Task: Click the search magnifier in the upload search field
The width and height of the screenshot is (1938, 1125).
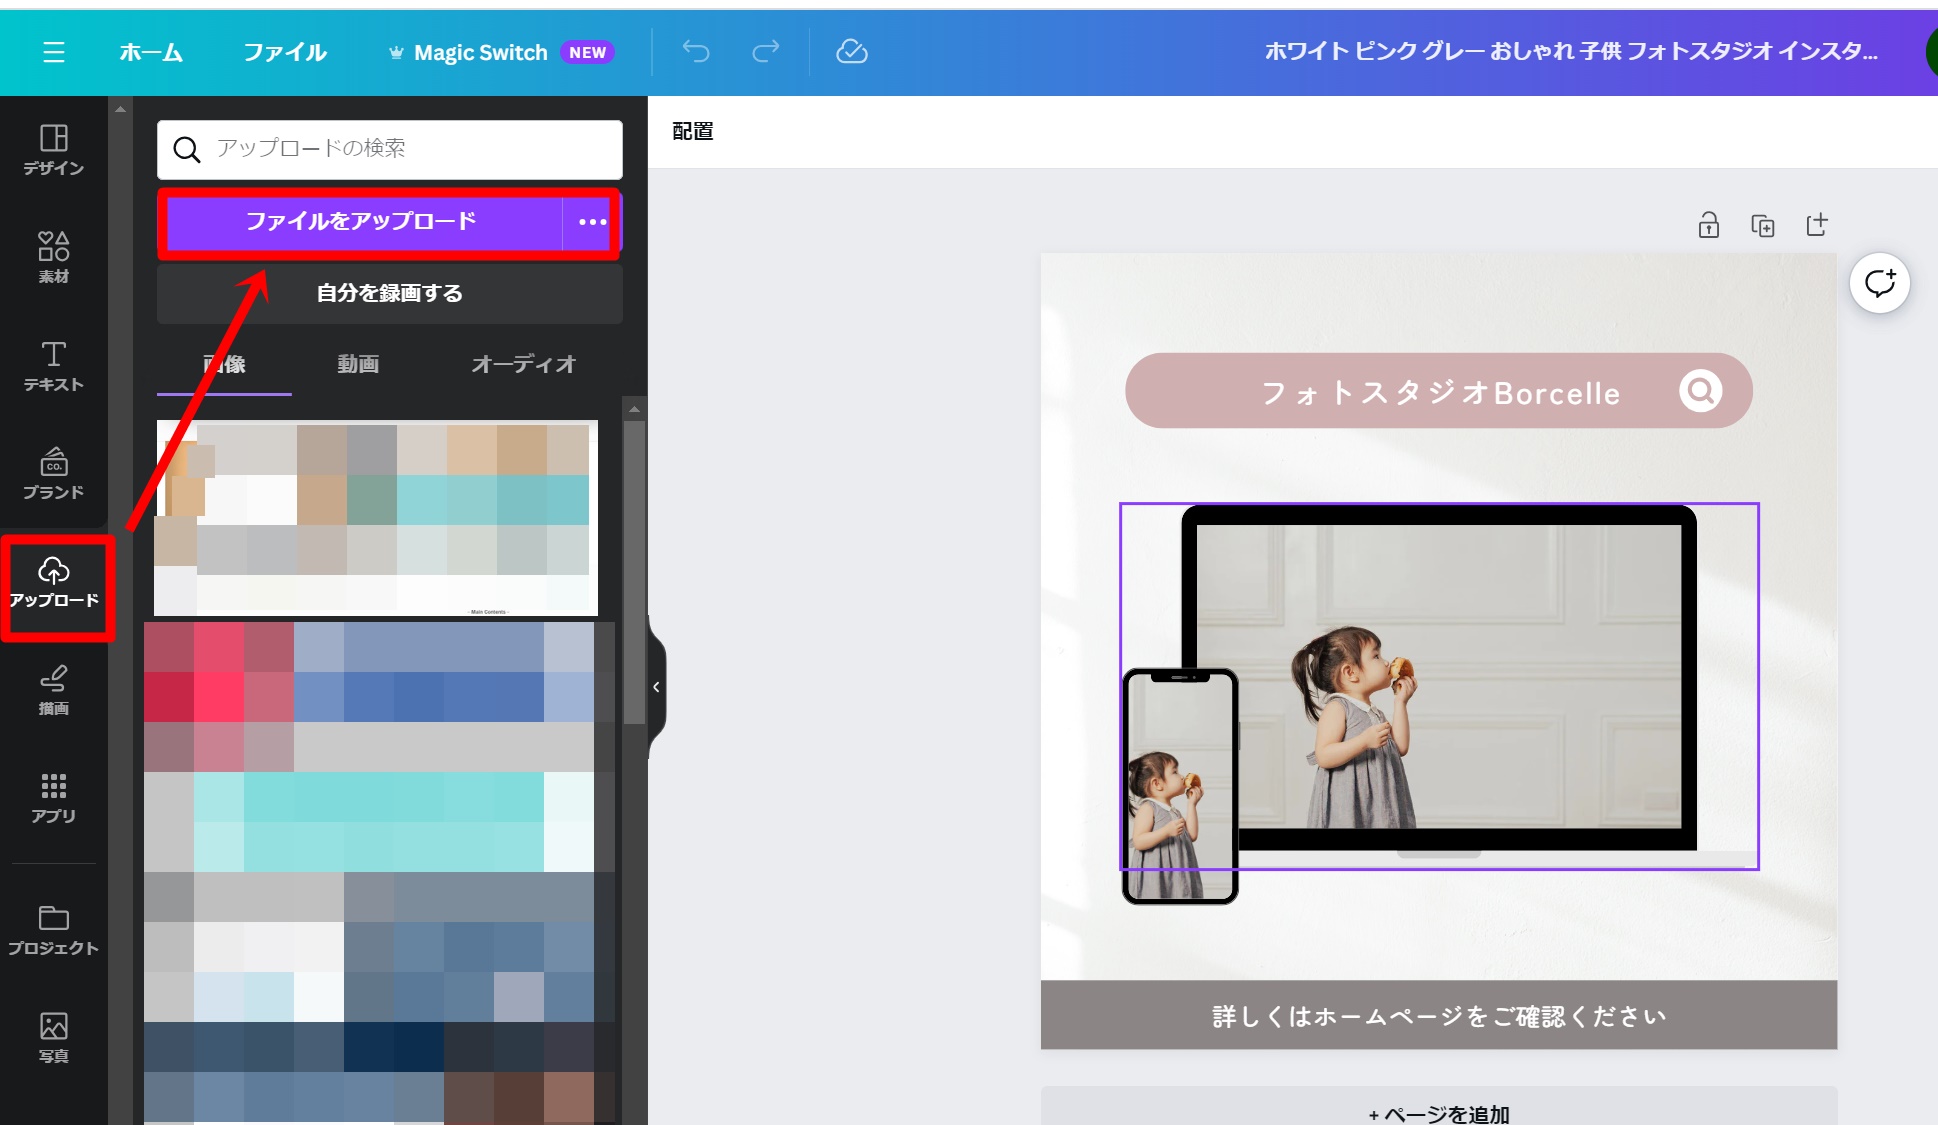Action: [187, 149]
